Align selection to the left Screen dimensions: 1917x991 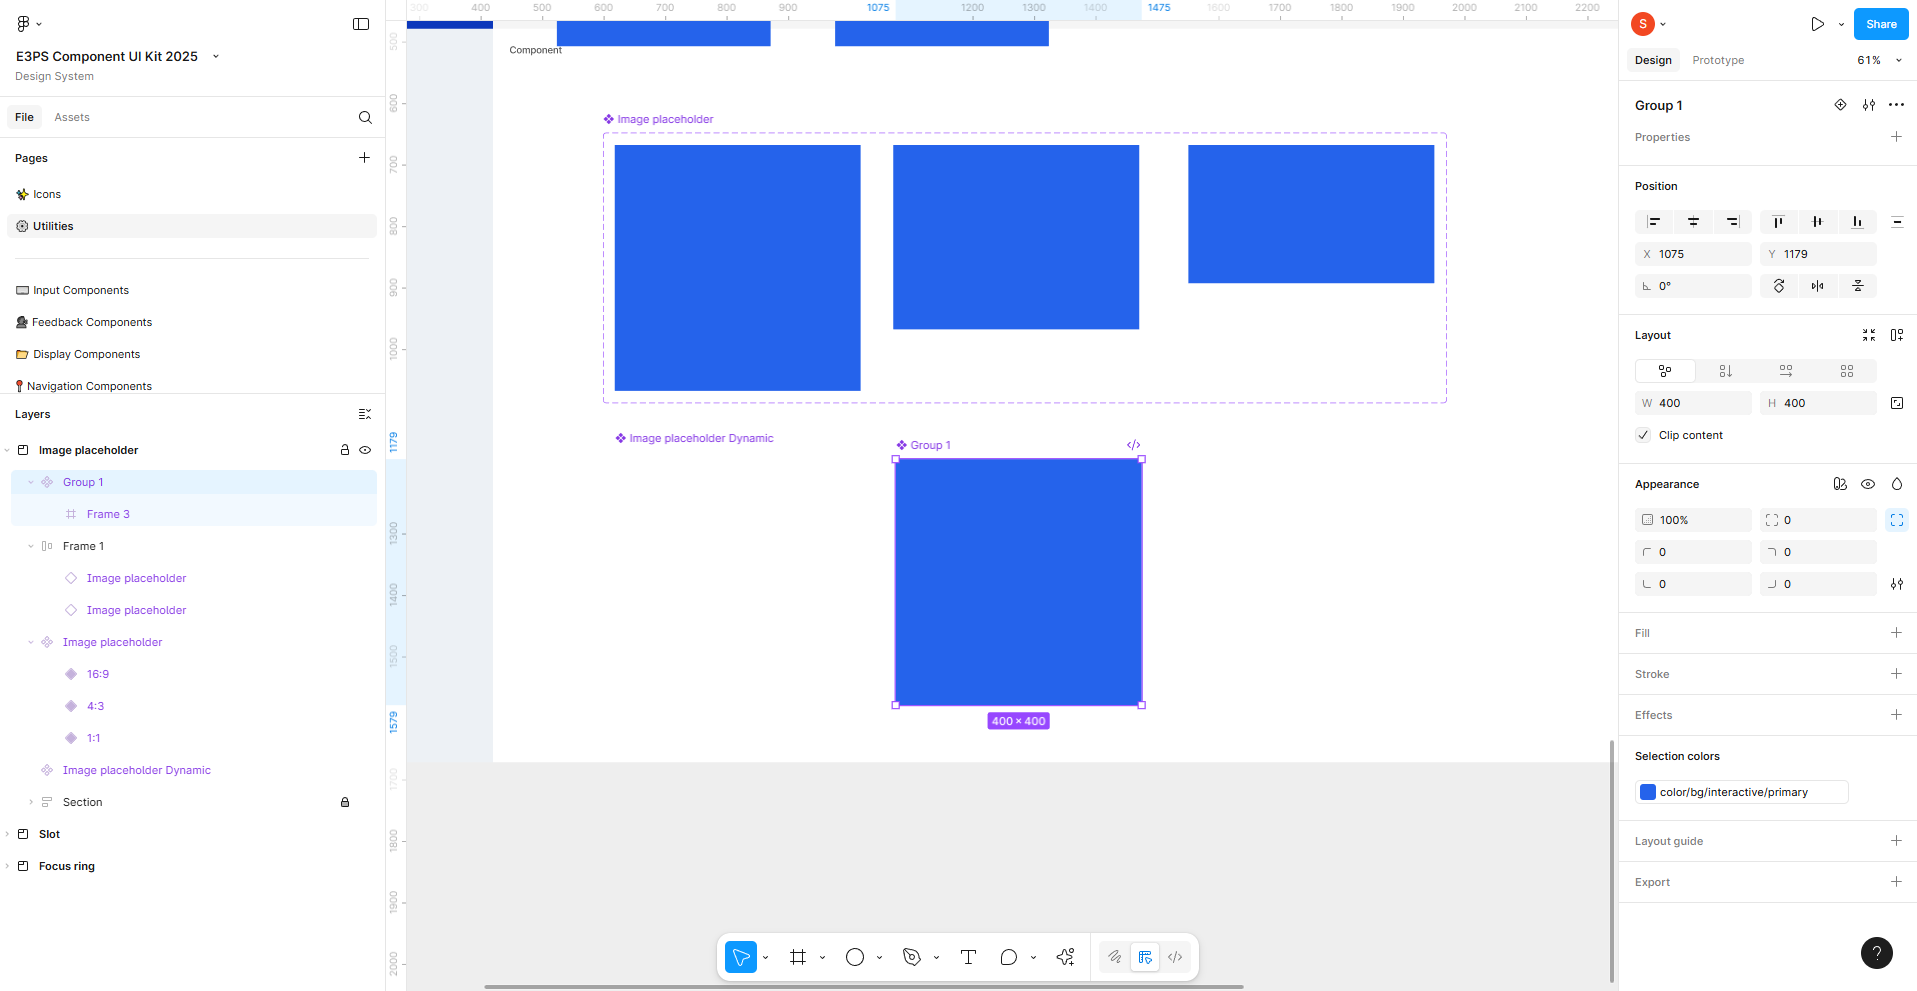coord(1654,222)
